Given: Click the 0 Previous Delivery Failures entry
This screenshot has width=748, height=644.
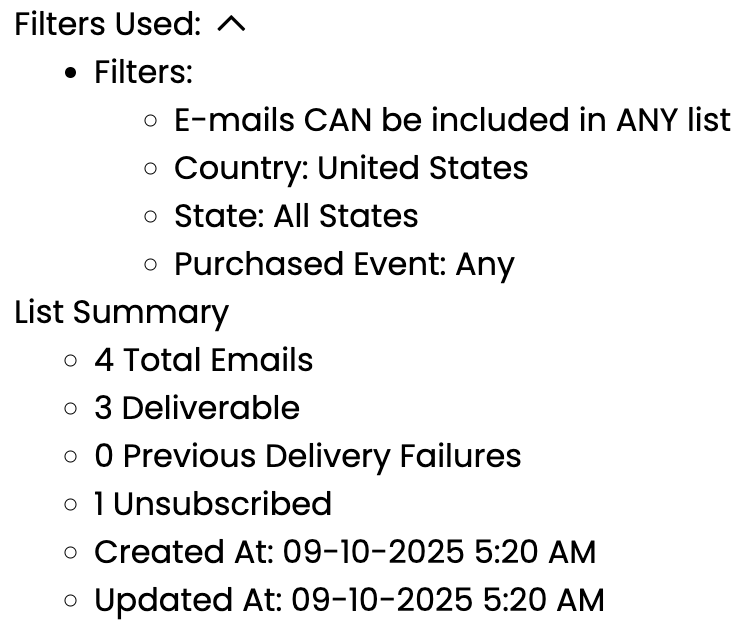Looking at the screenshot, I should point(308,456).
